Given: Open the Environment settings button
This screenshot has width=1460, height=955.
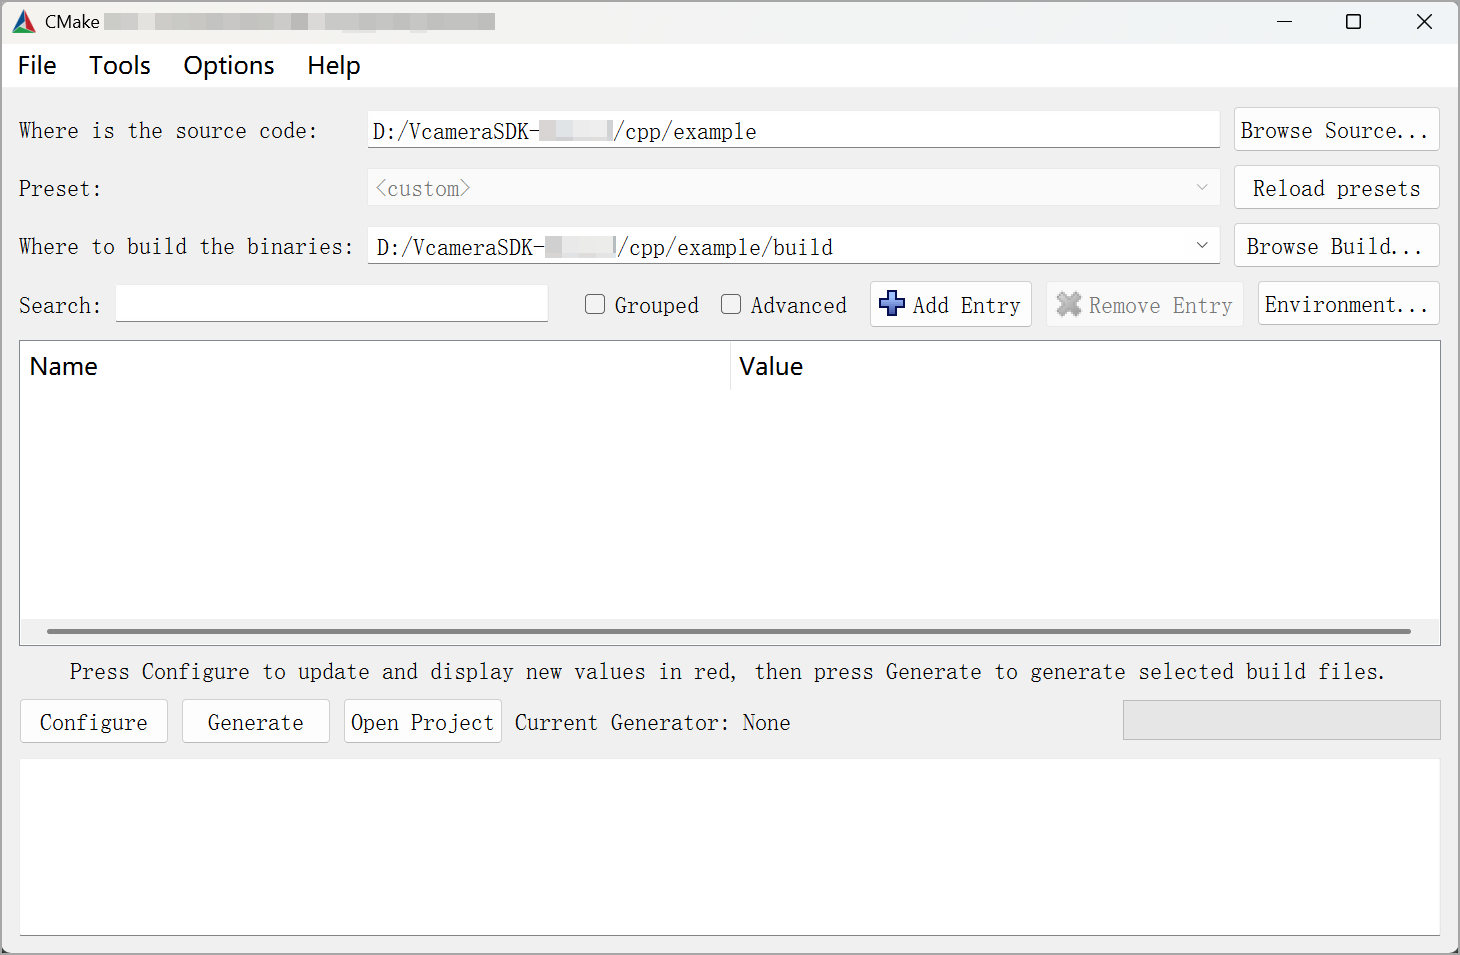Looking at the screenshot, I should pos(1348,304).
